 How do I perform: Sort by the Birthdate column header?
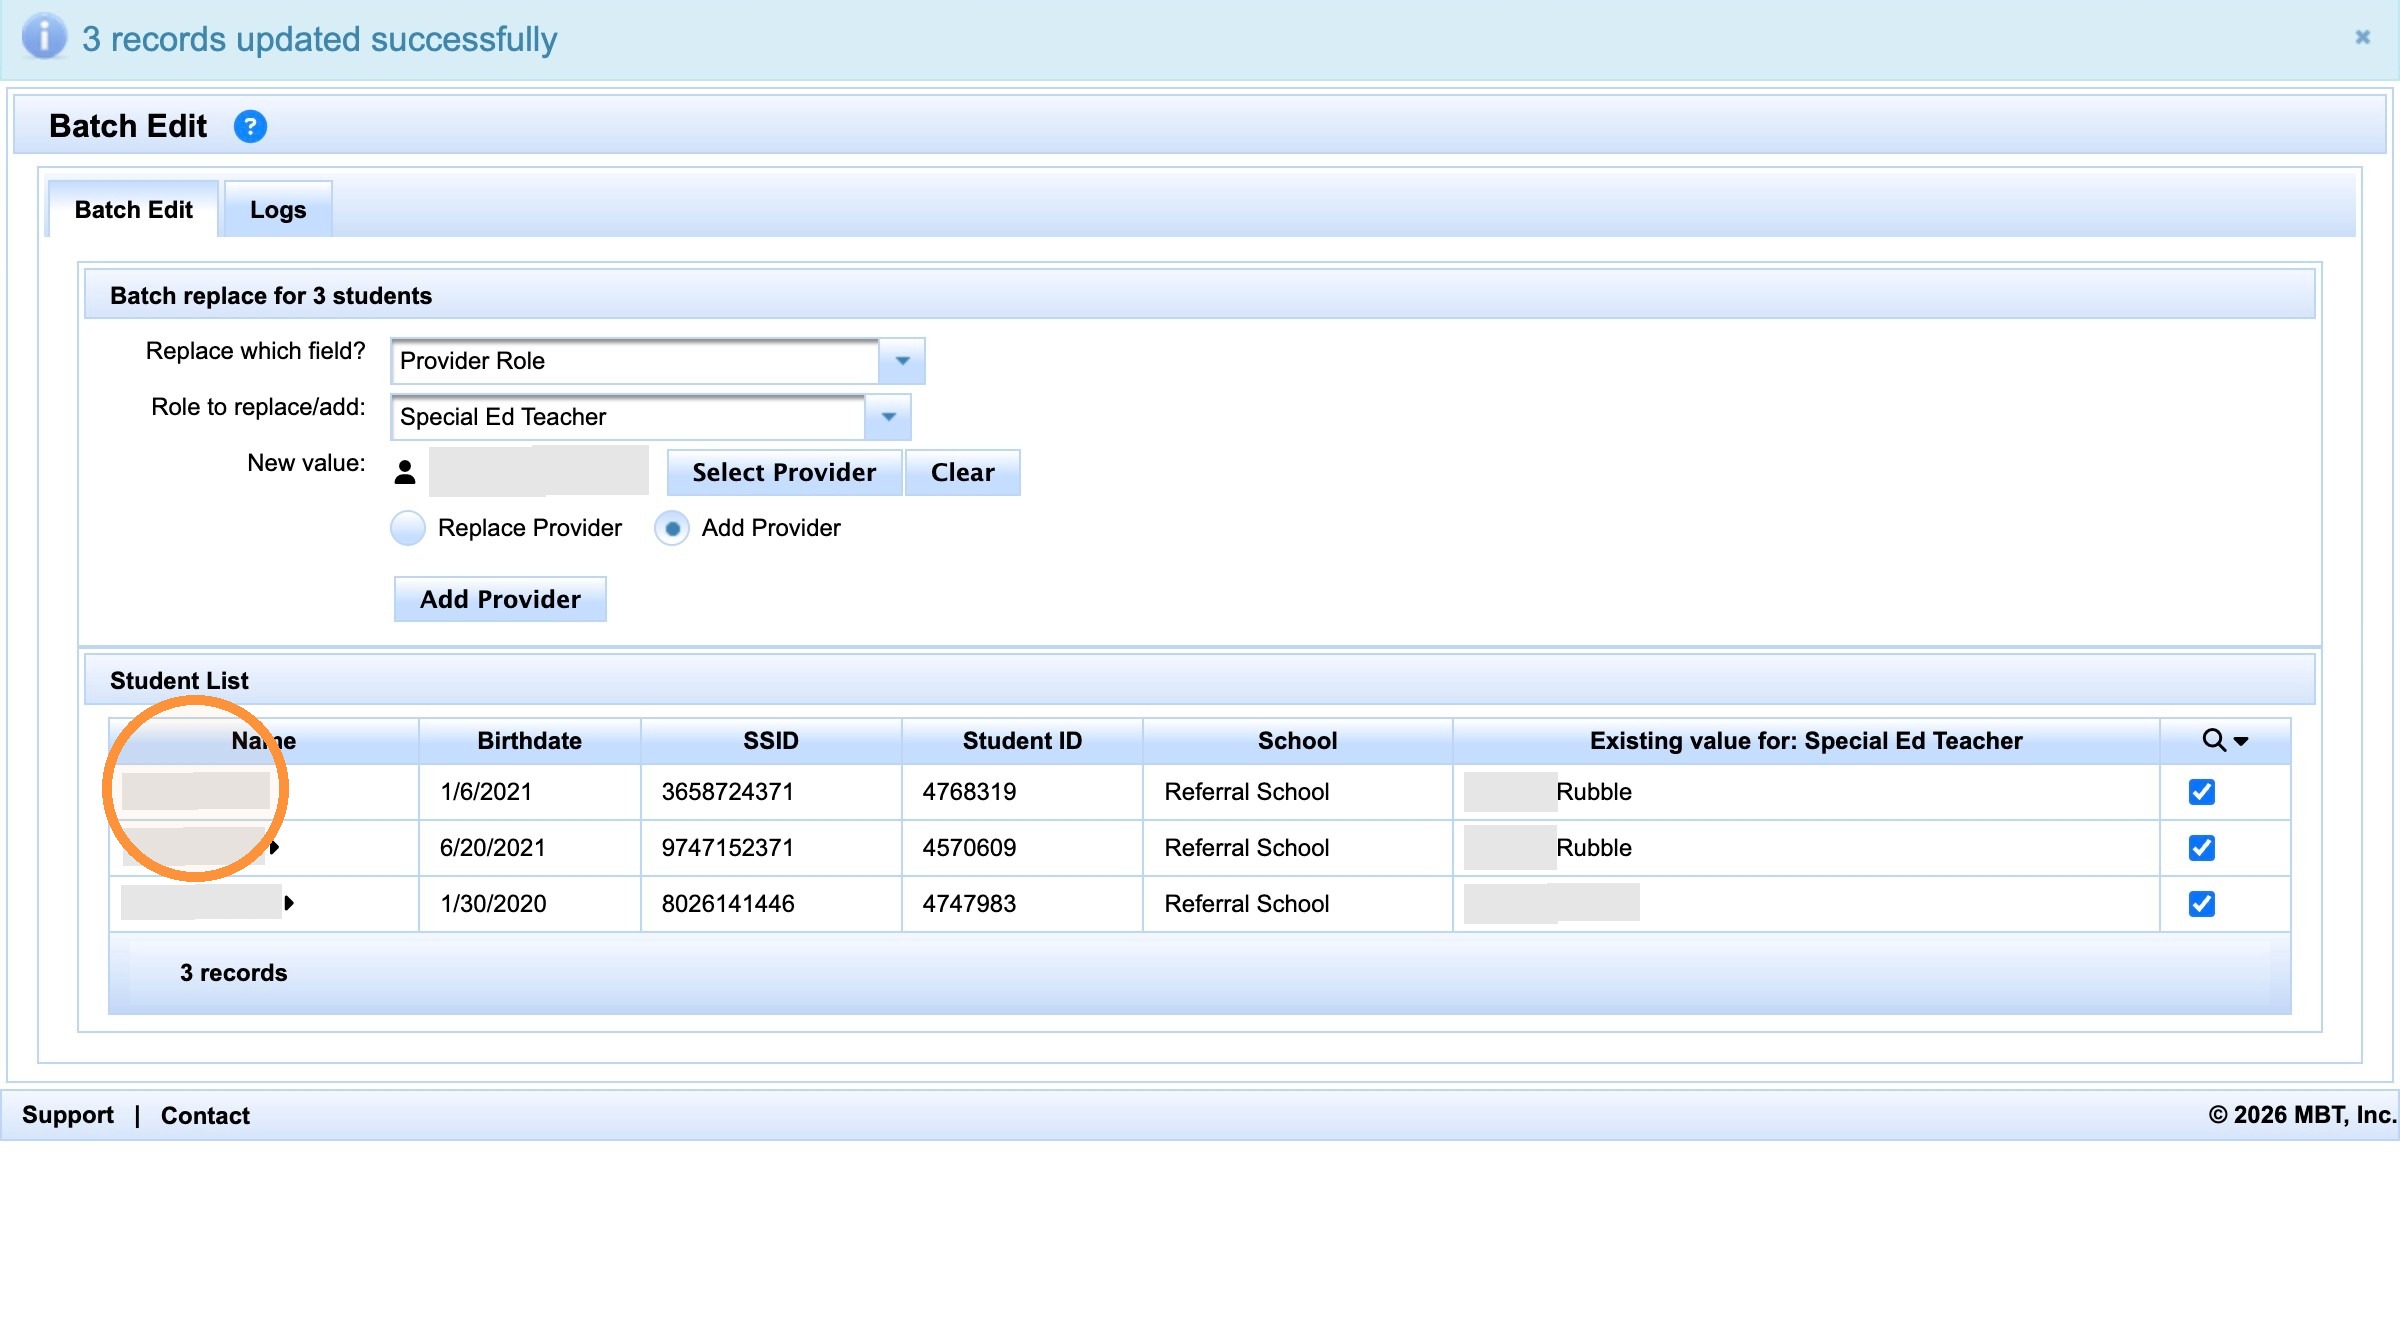pos(529,741)
